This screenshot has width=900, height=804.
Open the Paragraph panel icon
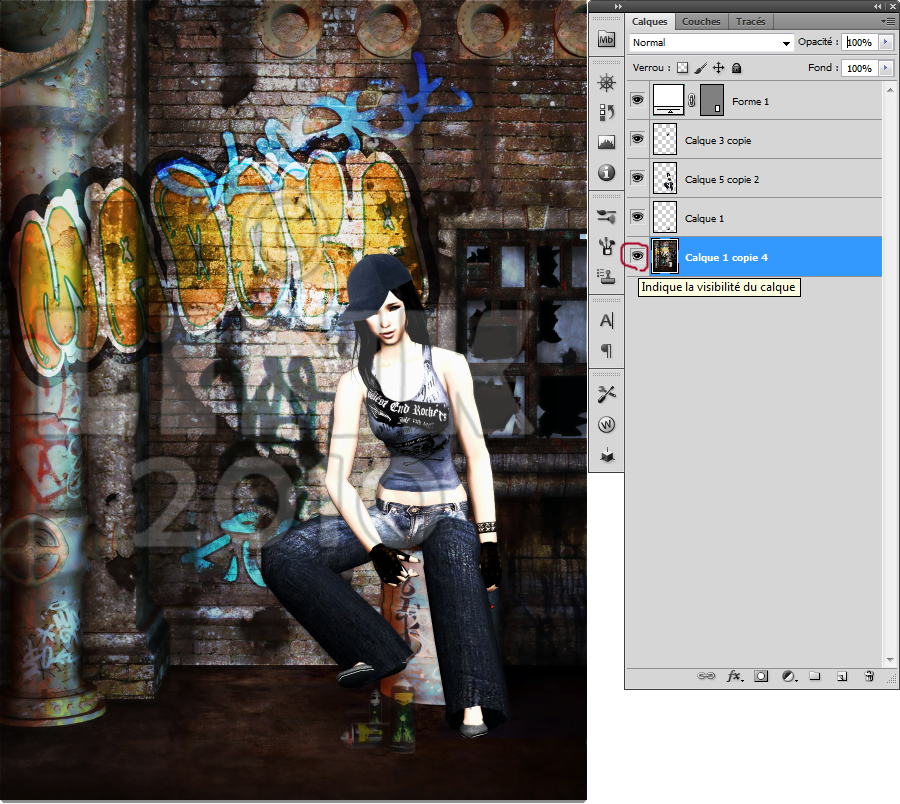[606, 351]
